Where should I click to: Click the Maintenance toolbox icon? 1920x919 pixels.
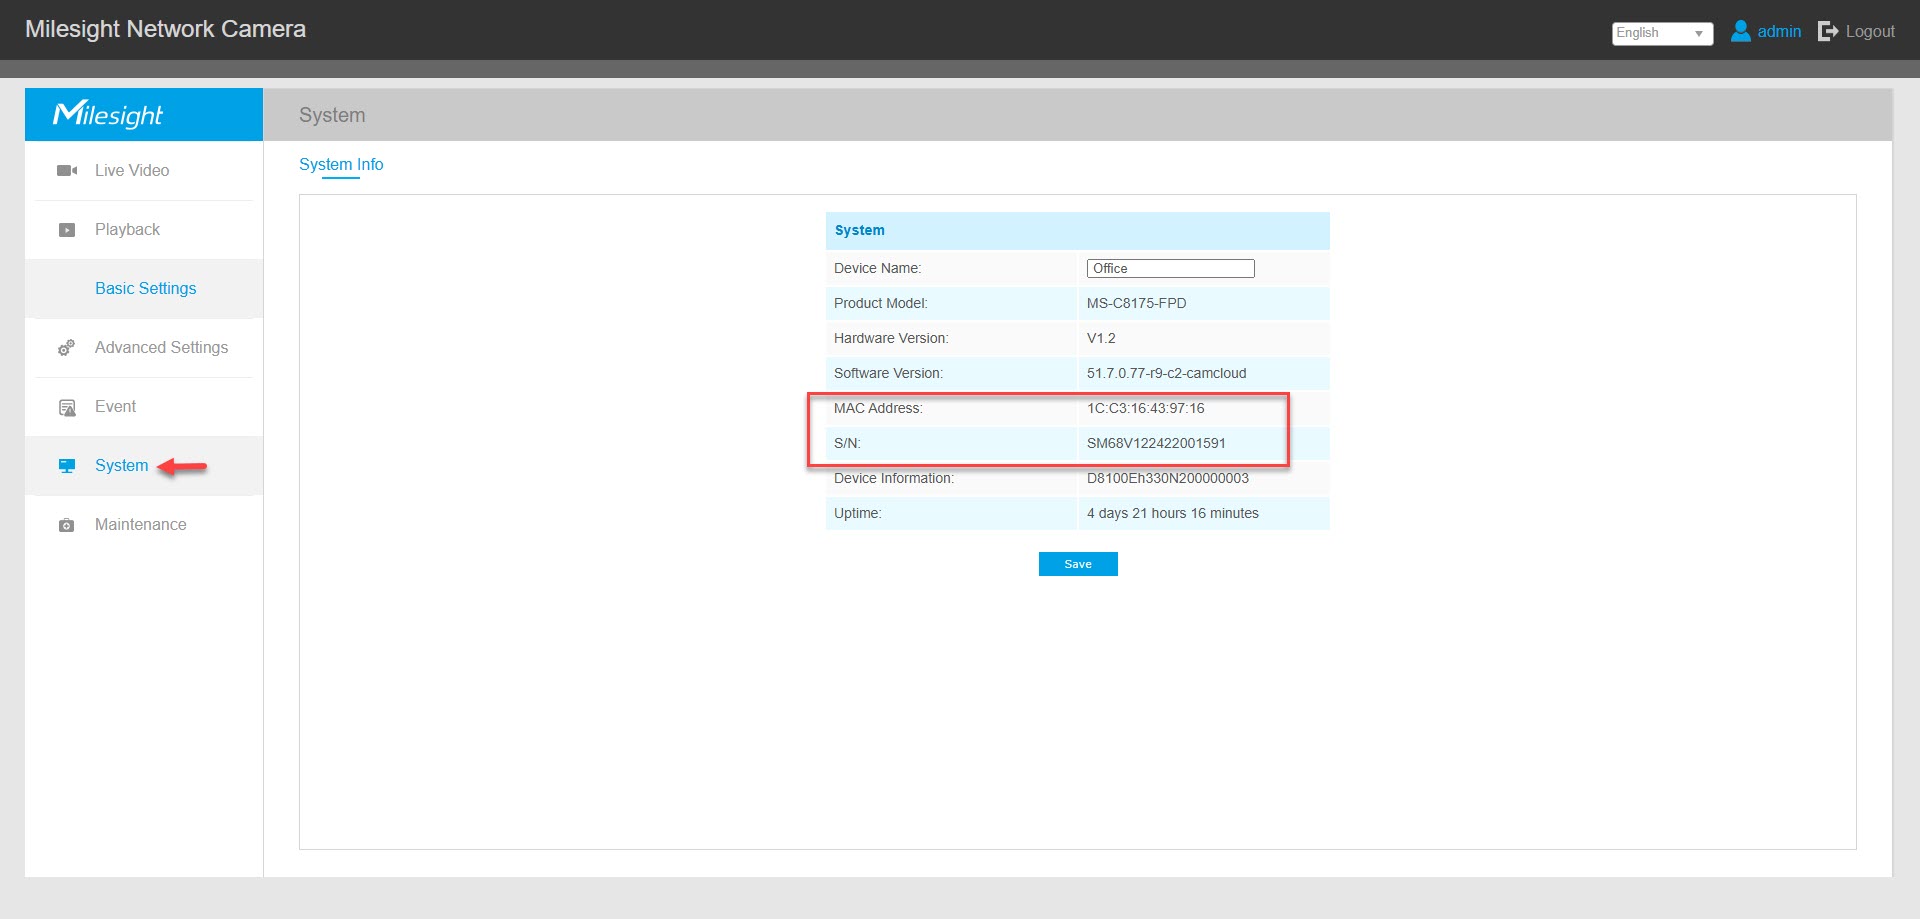click(x=67, y=525)
